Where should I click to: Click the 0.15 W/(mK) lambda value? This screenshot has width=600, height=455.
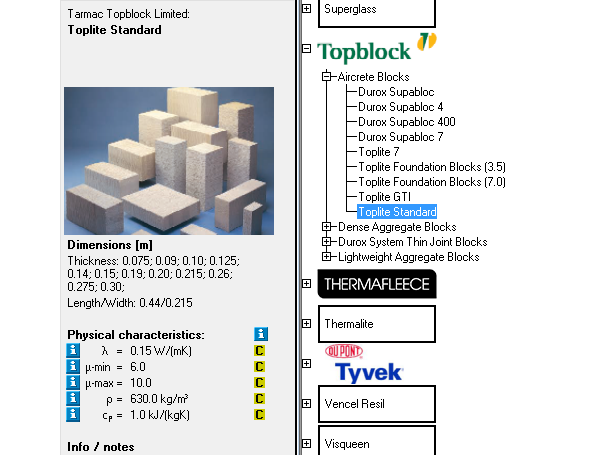coord(161,351)
